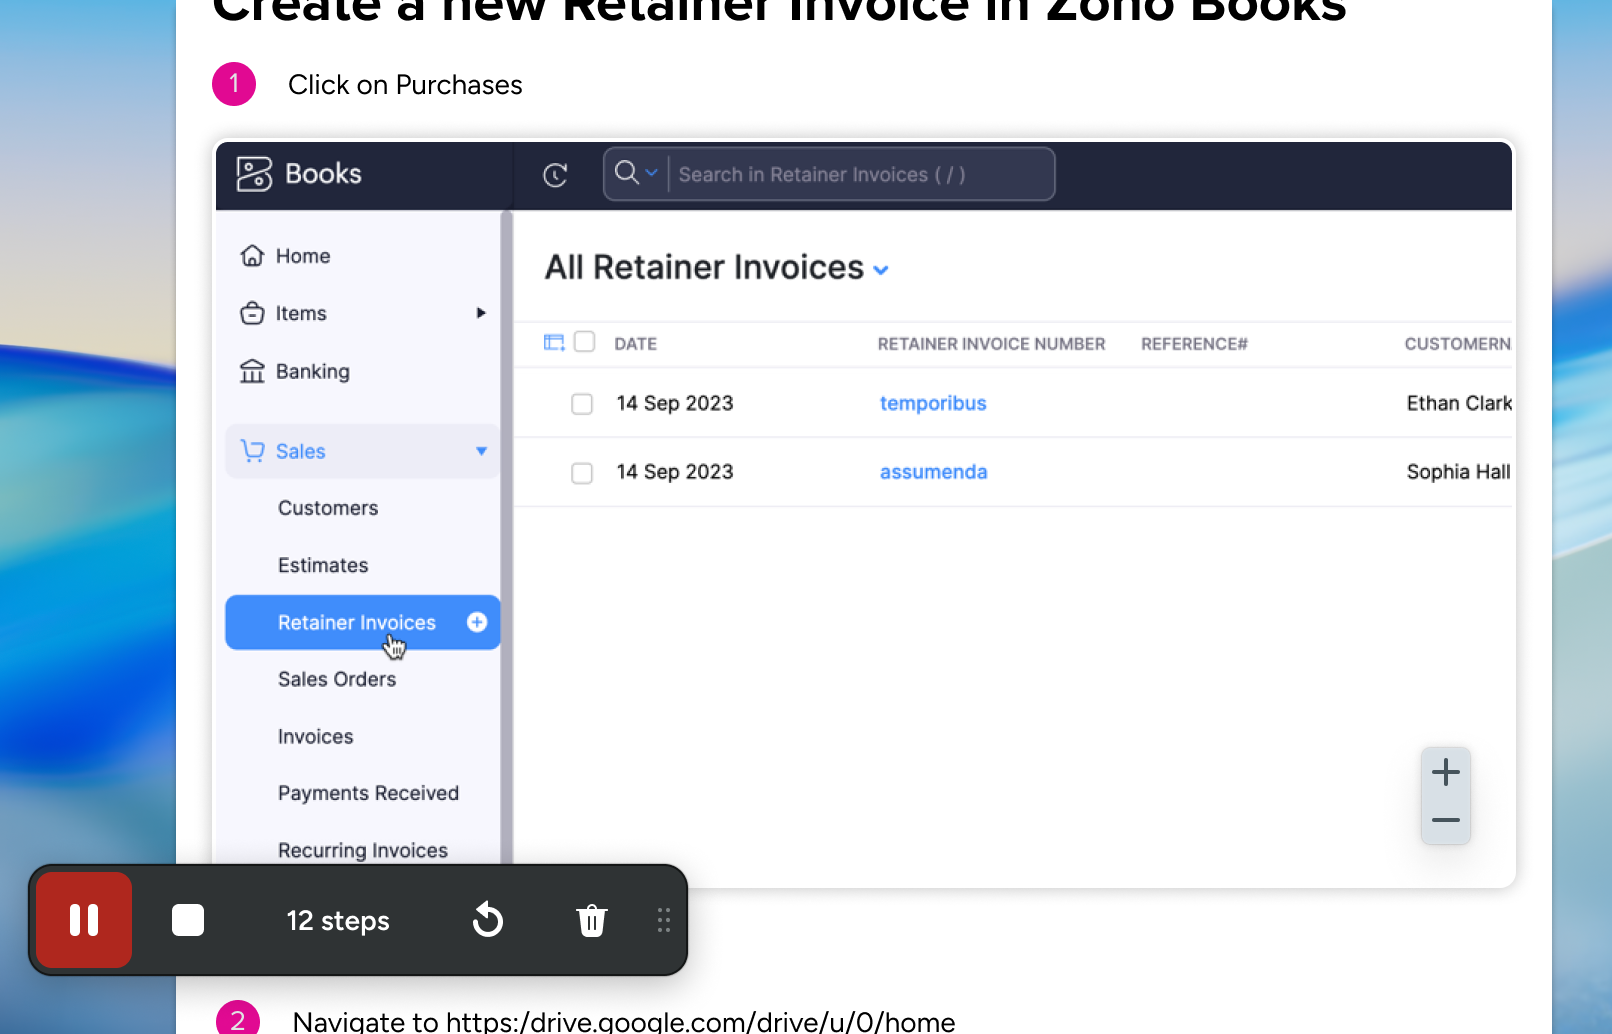Open the search scope dropdown
Screen dimensions: 1612x1034
click(x=636, y=173)
